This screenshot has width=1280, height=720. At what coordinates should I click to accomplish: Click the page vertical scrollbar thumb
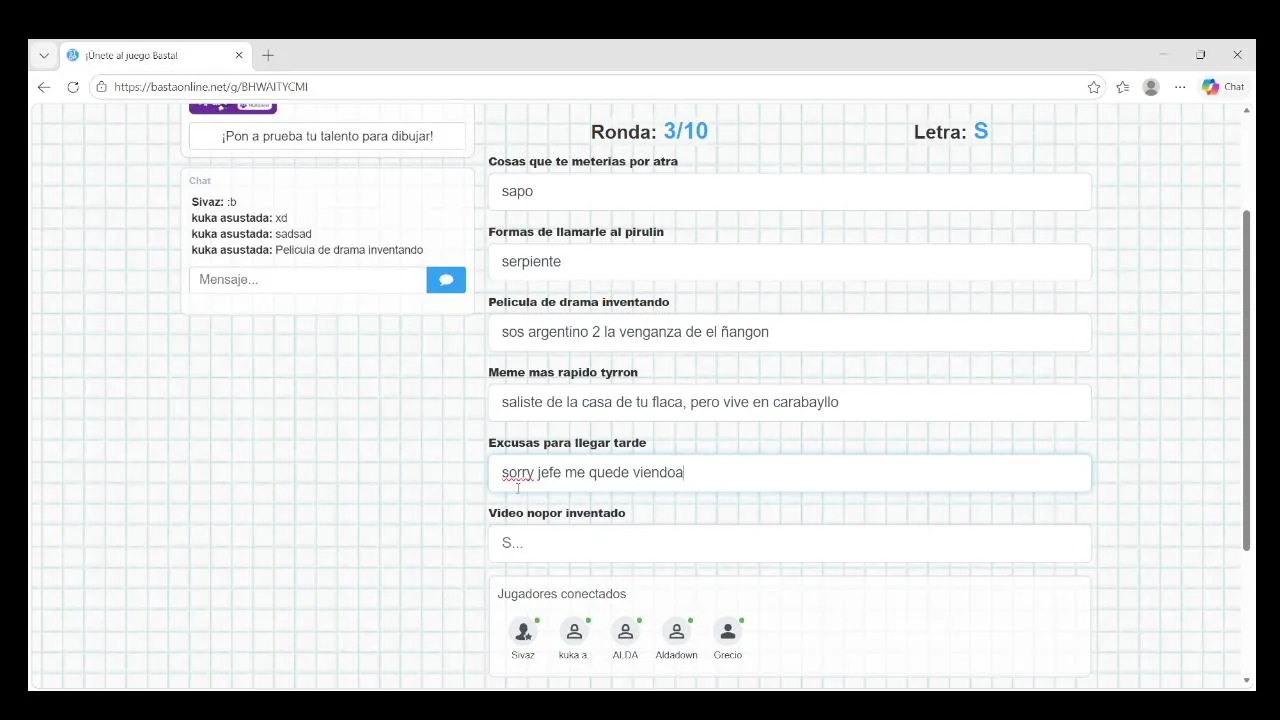(1246, 380)
